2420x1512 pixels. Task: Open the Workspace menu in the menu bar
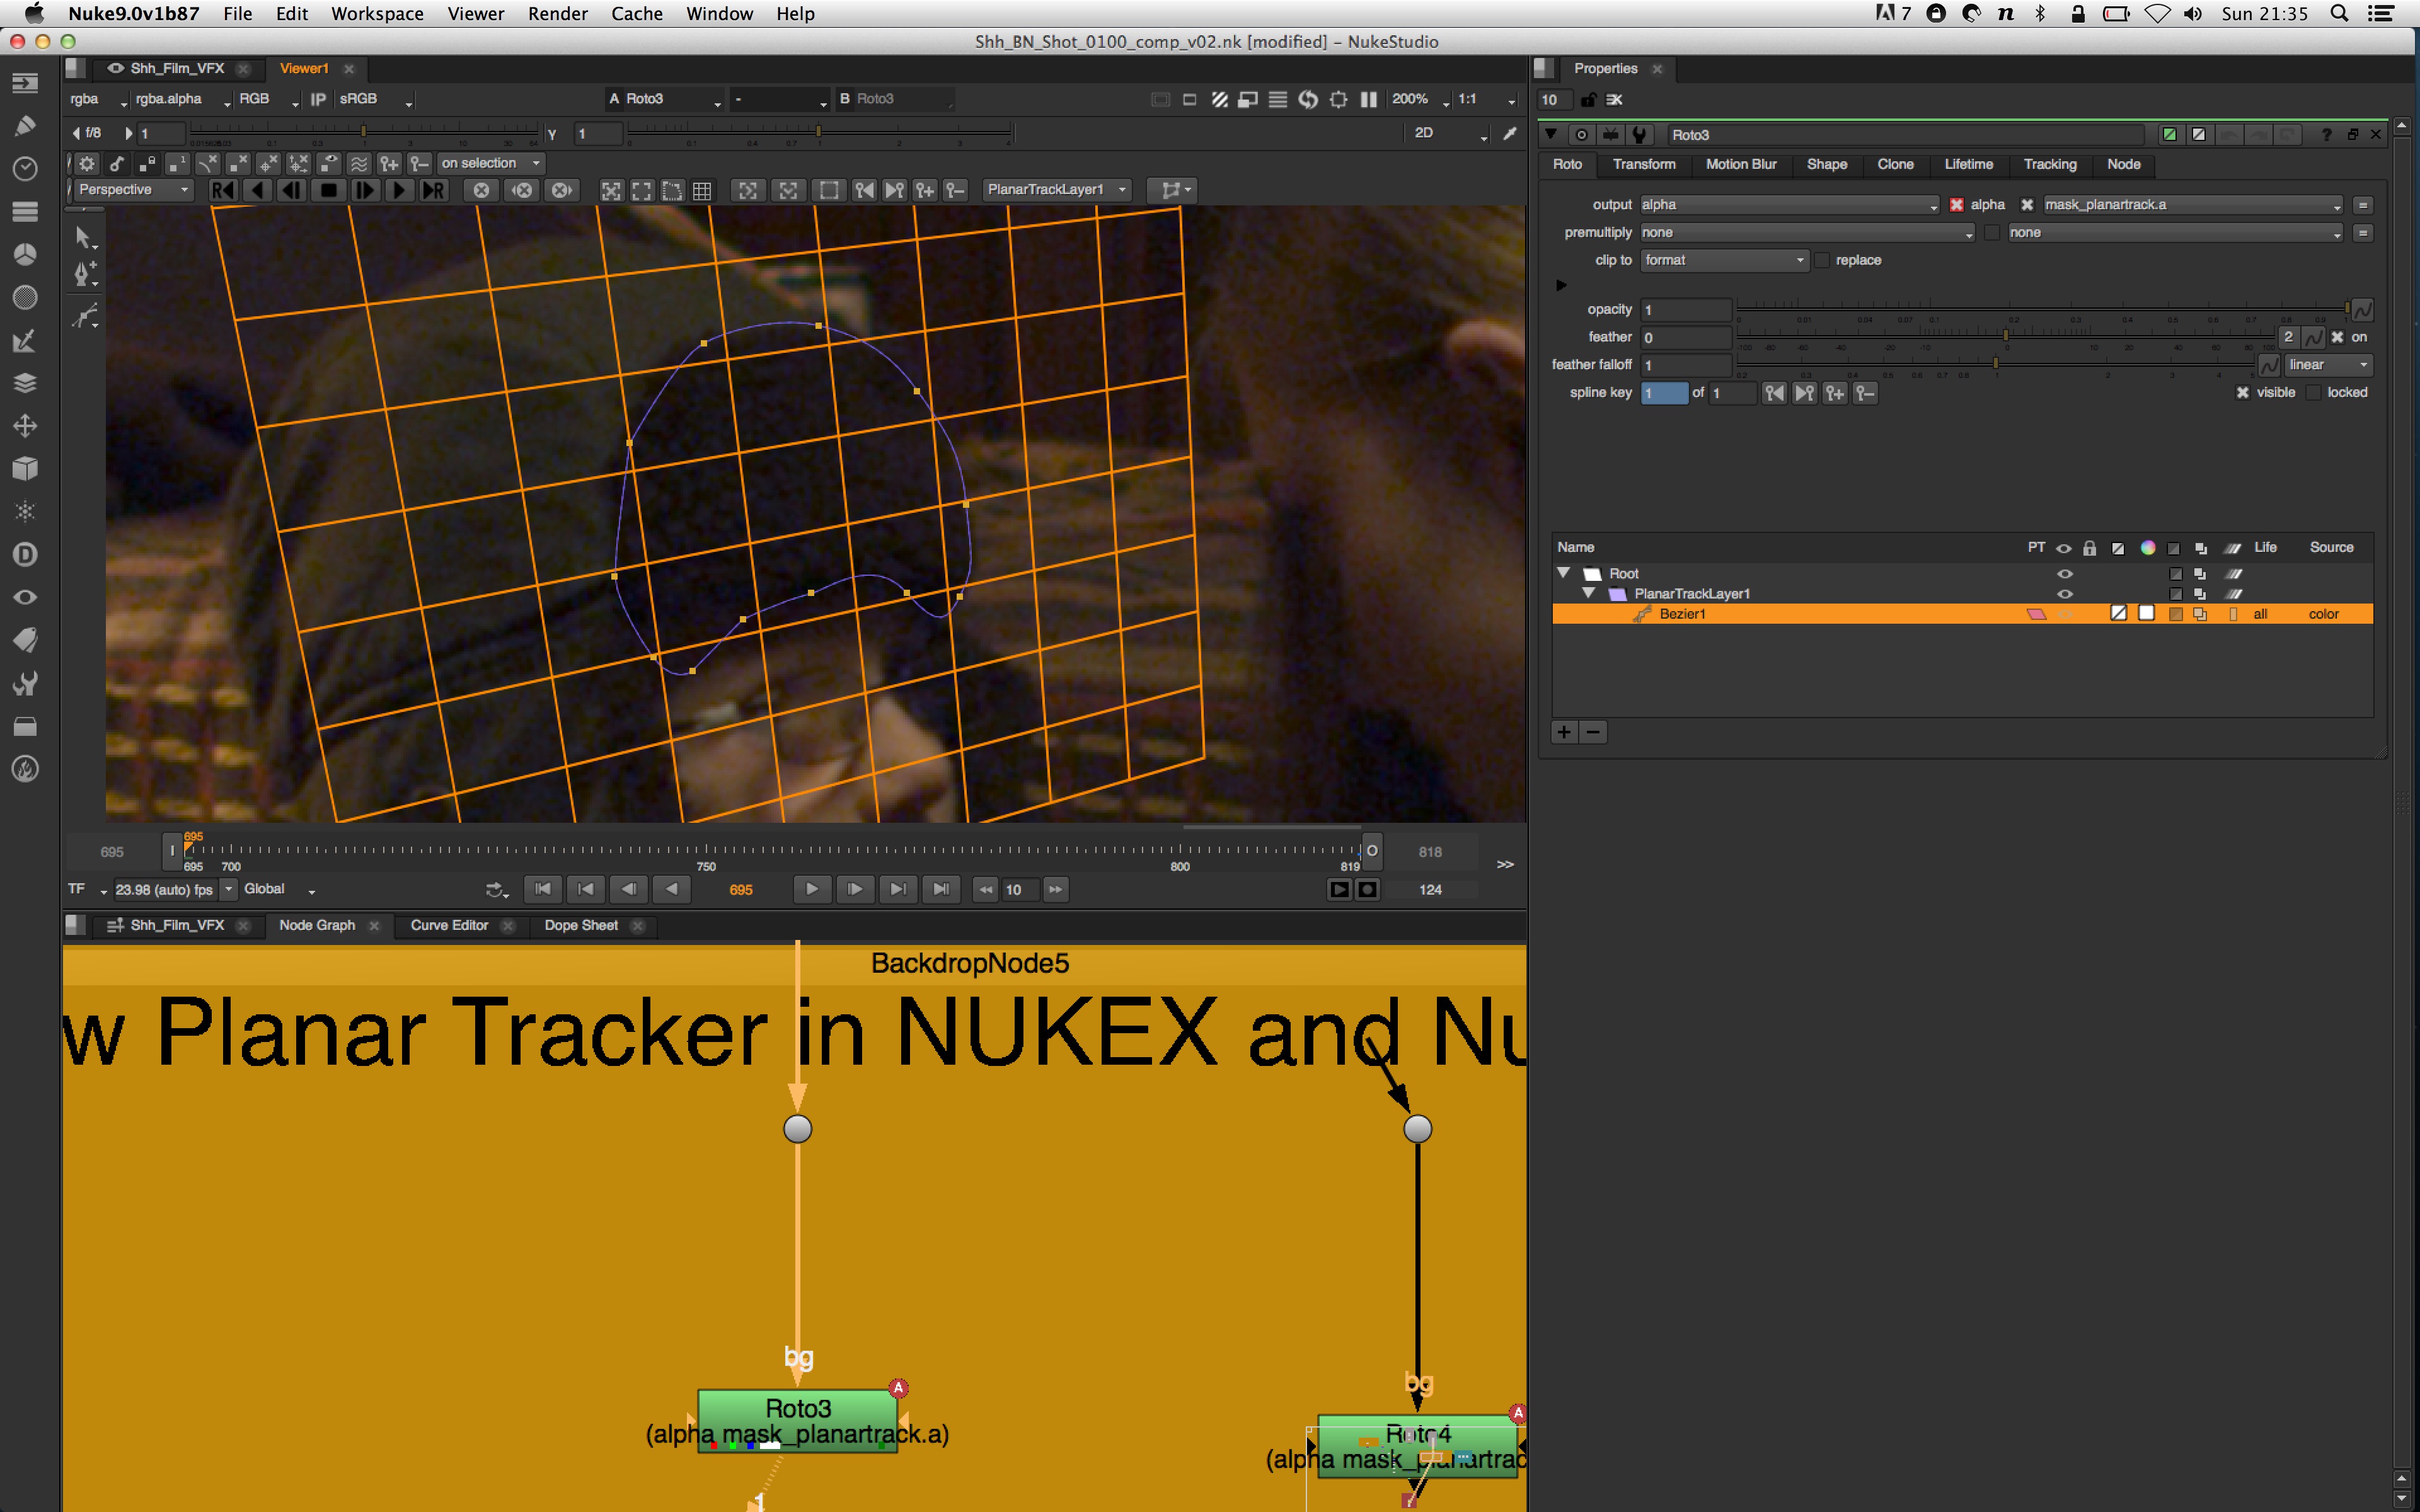click(x=377, y=14)
